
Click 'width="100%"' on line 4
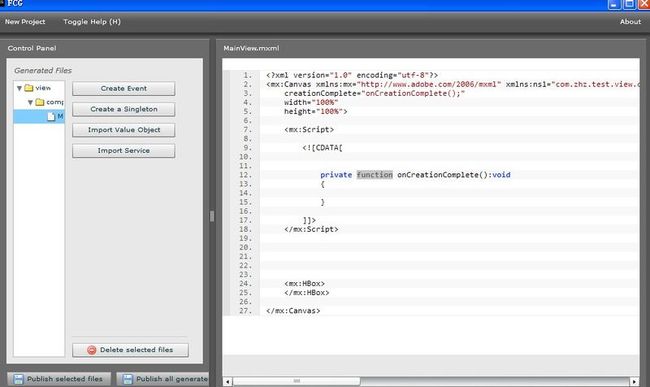click(311, 102)
